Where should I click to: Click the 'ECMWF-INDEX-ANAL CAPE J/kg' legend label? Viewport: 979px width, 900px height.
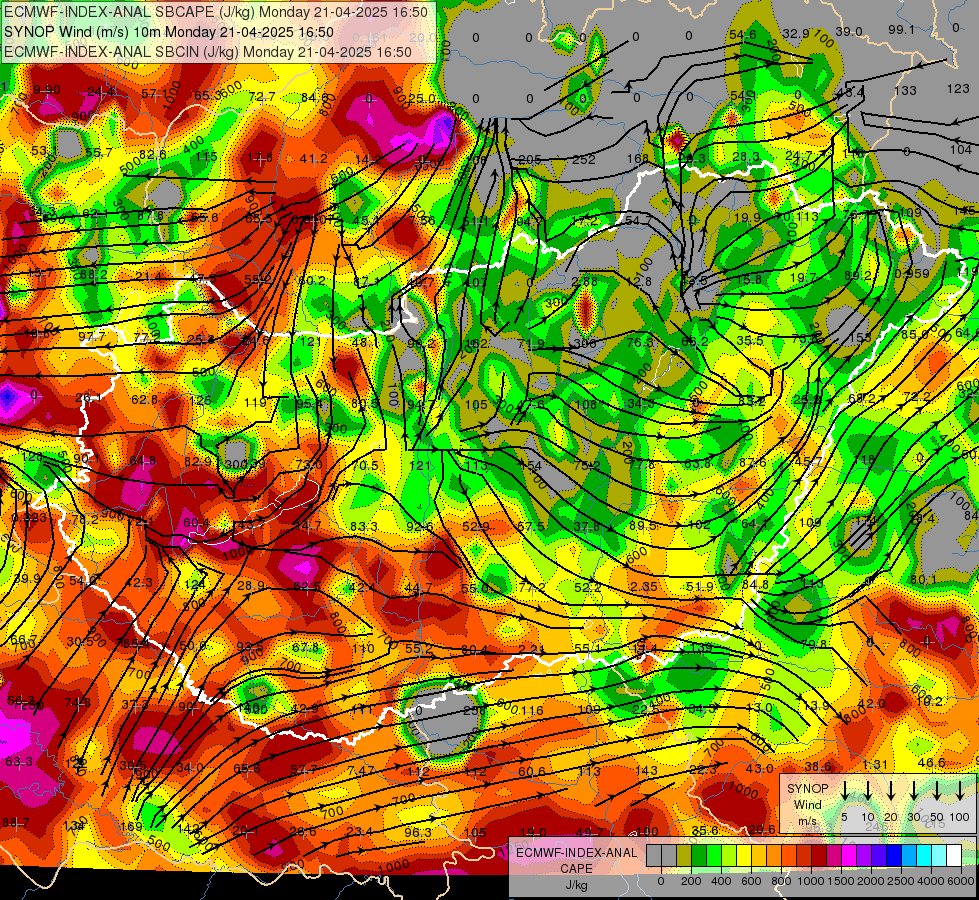tap(576, 868)
